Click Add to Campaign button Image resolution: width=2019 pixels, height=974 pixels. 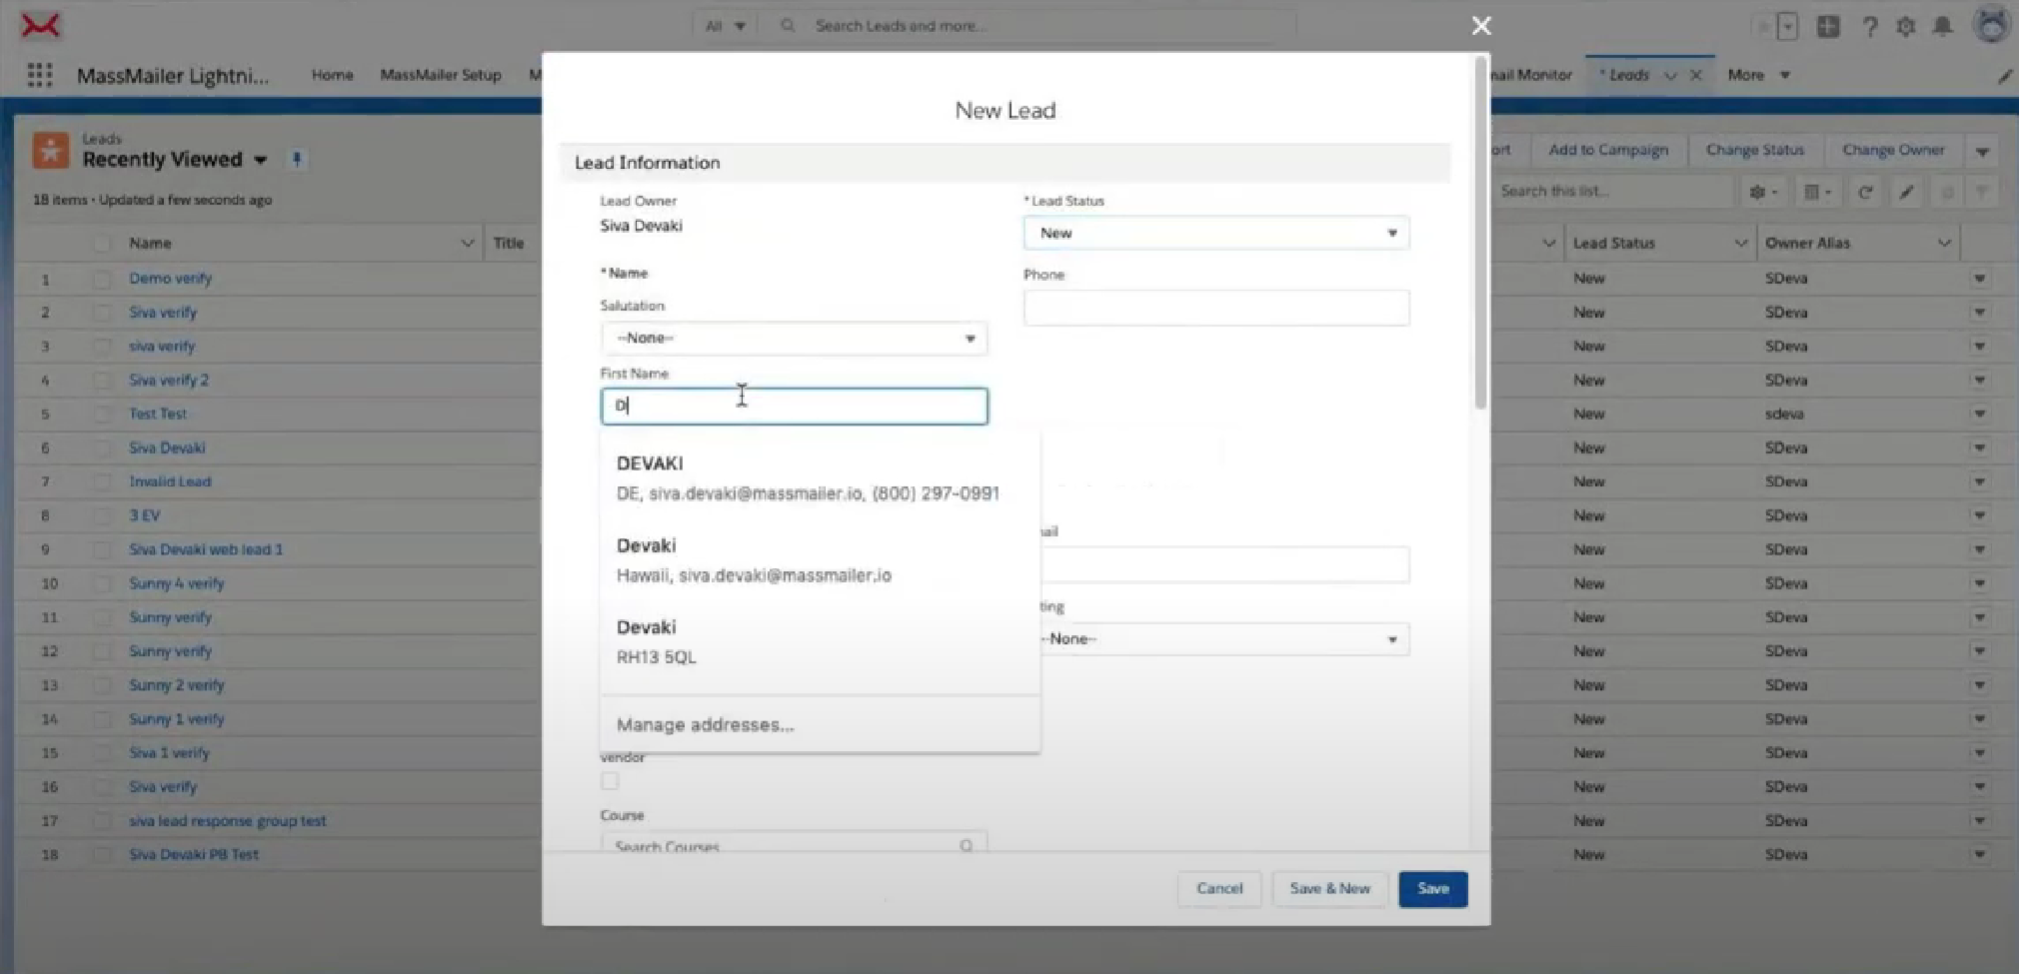[1608, 150]
